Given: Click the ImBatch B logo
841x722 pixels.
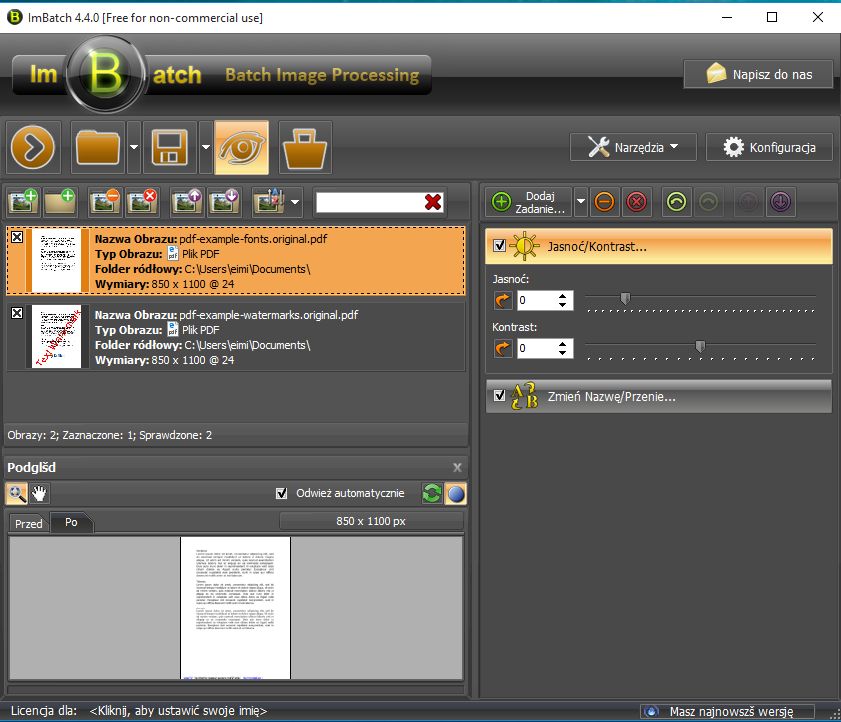Looking at the screenshot, I should [106, 74].
